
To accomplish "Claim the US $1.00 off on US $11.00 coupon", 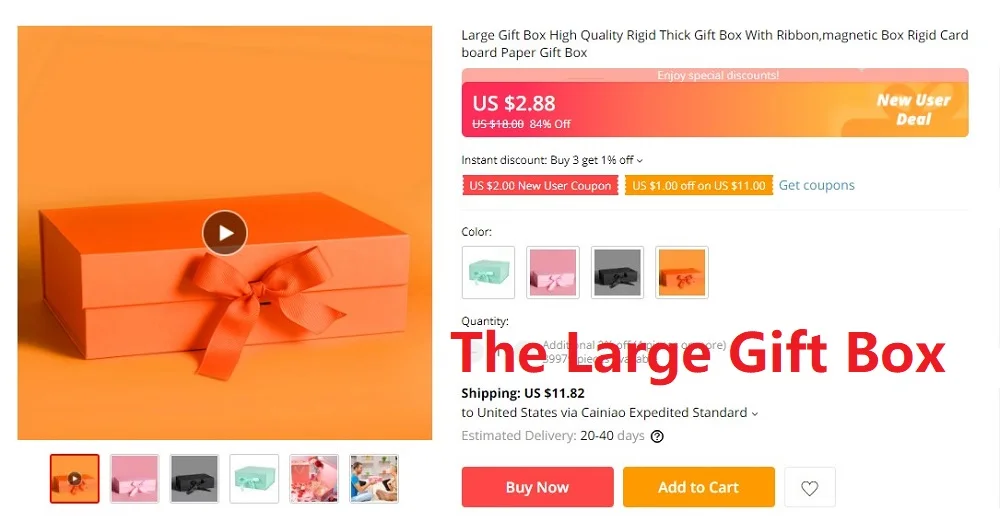I will coord(698,186).
